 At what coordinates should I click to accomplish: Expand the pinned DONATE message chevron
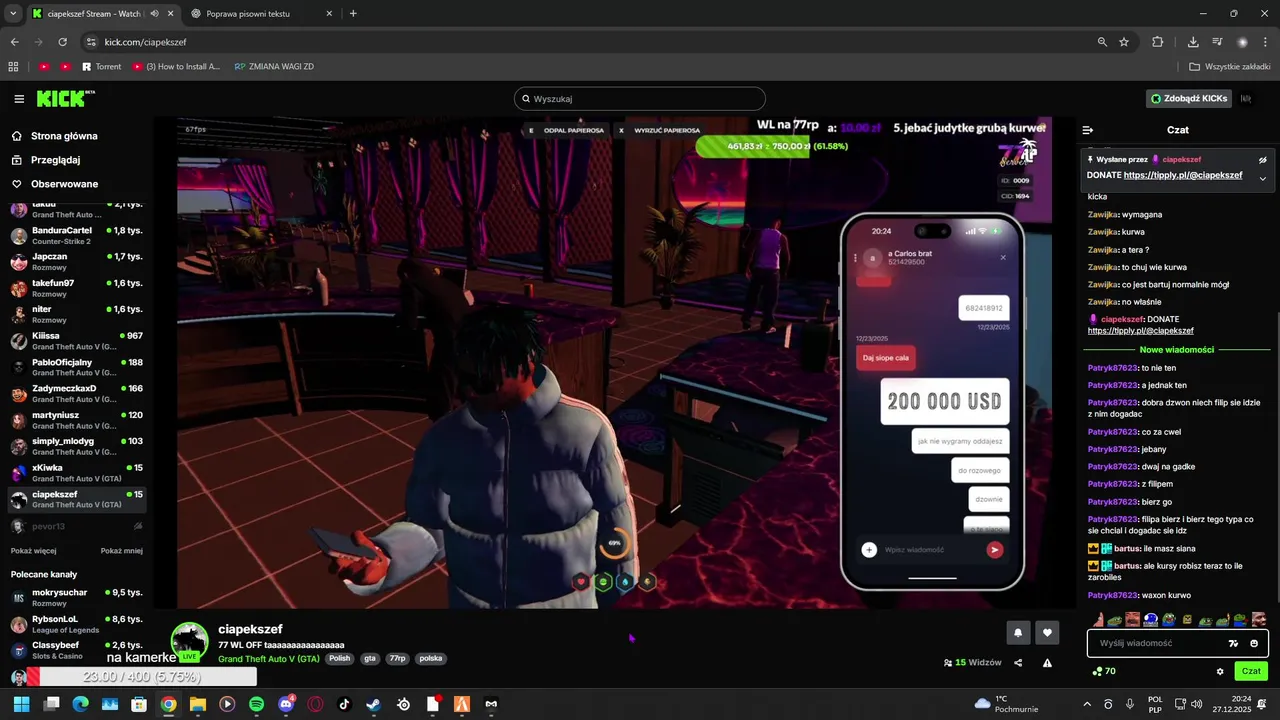(x=1262, y=178)
